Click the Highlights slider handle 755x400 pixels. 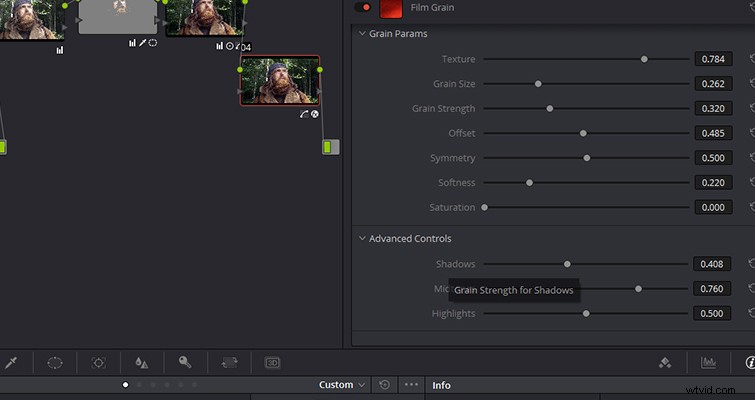point(586,314)
